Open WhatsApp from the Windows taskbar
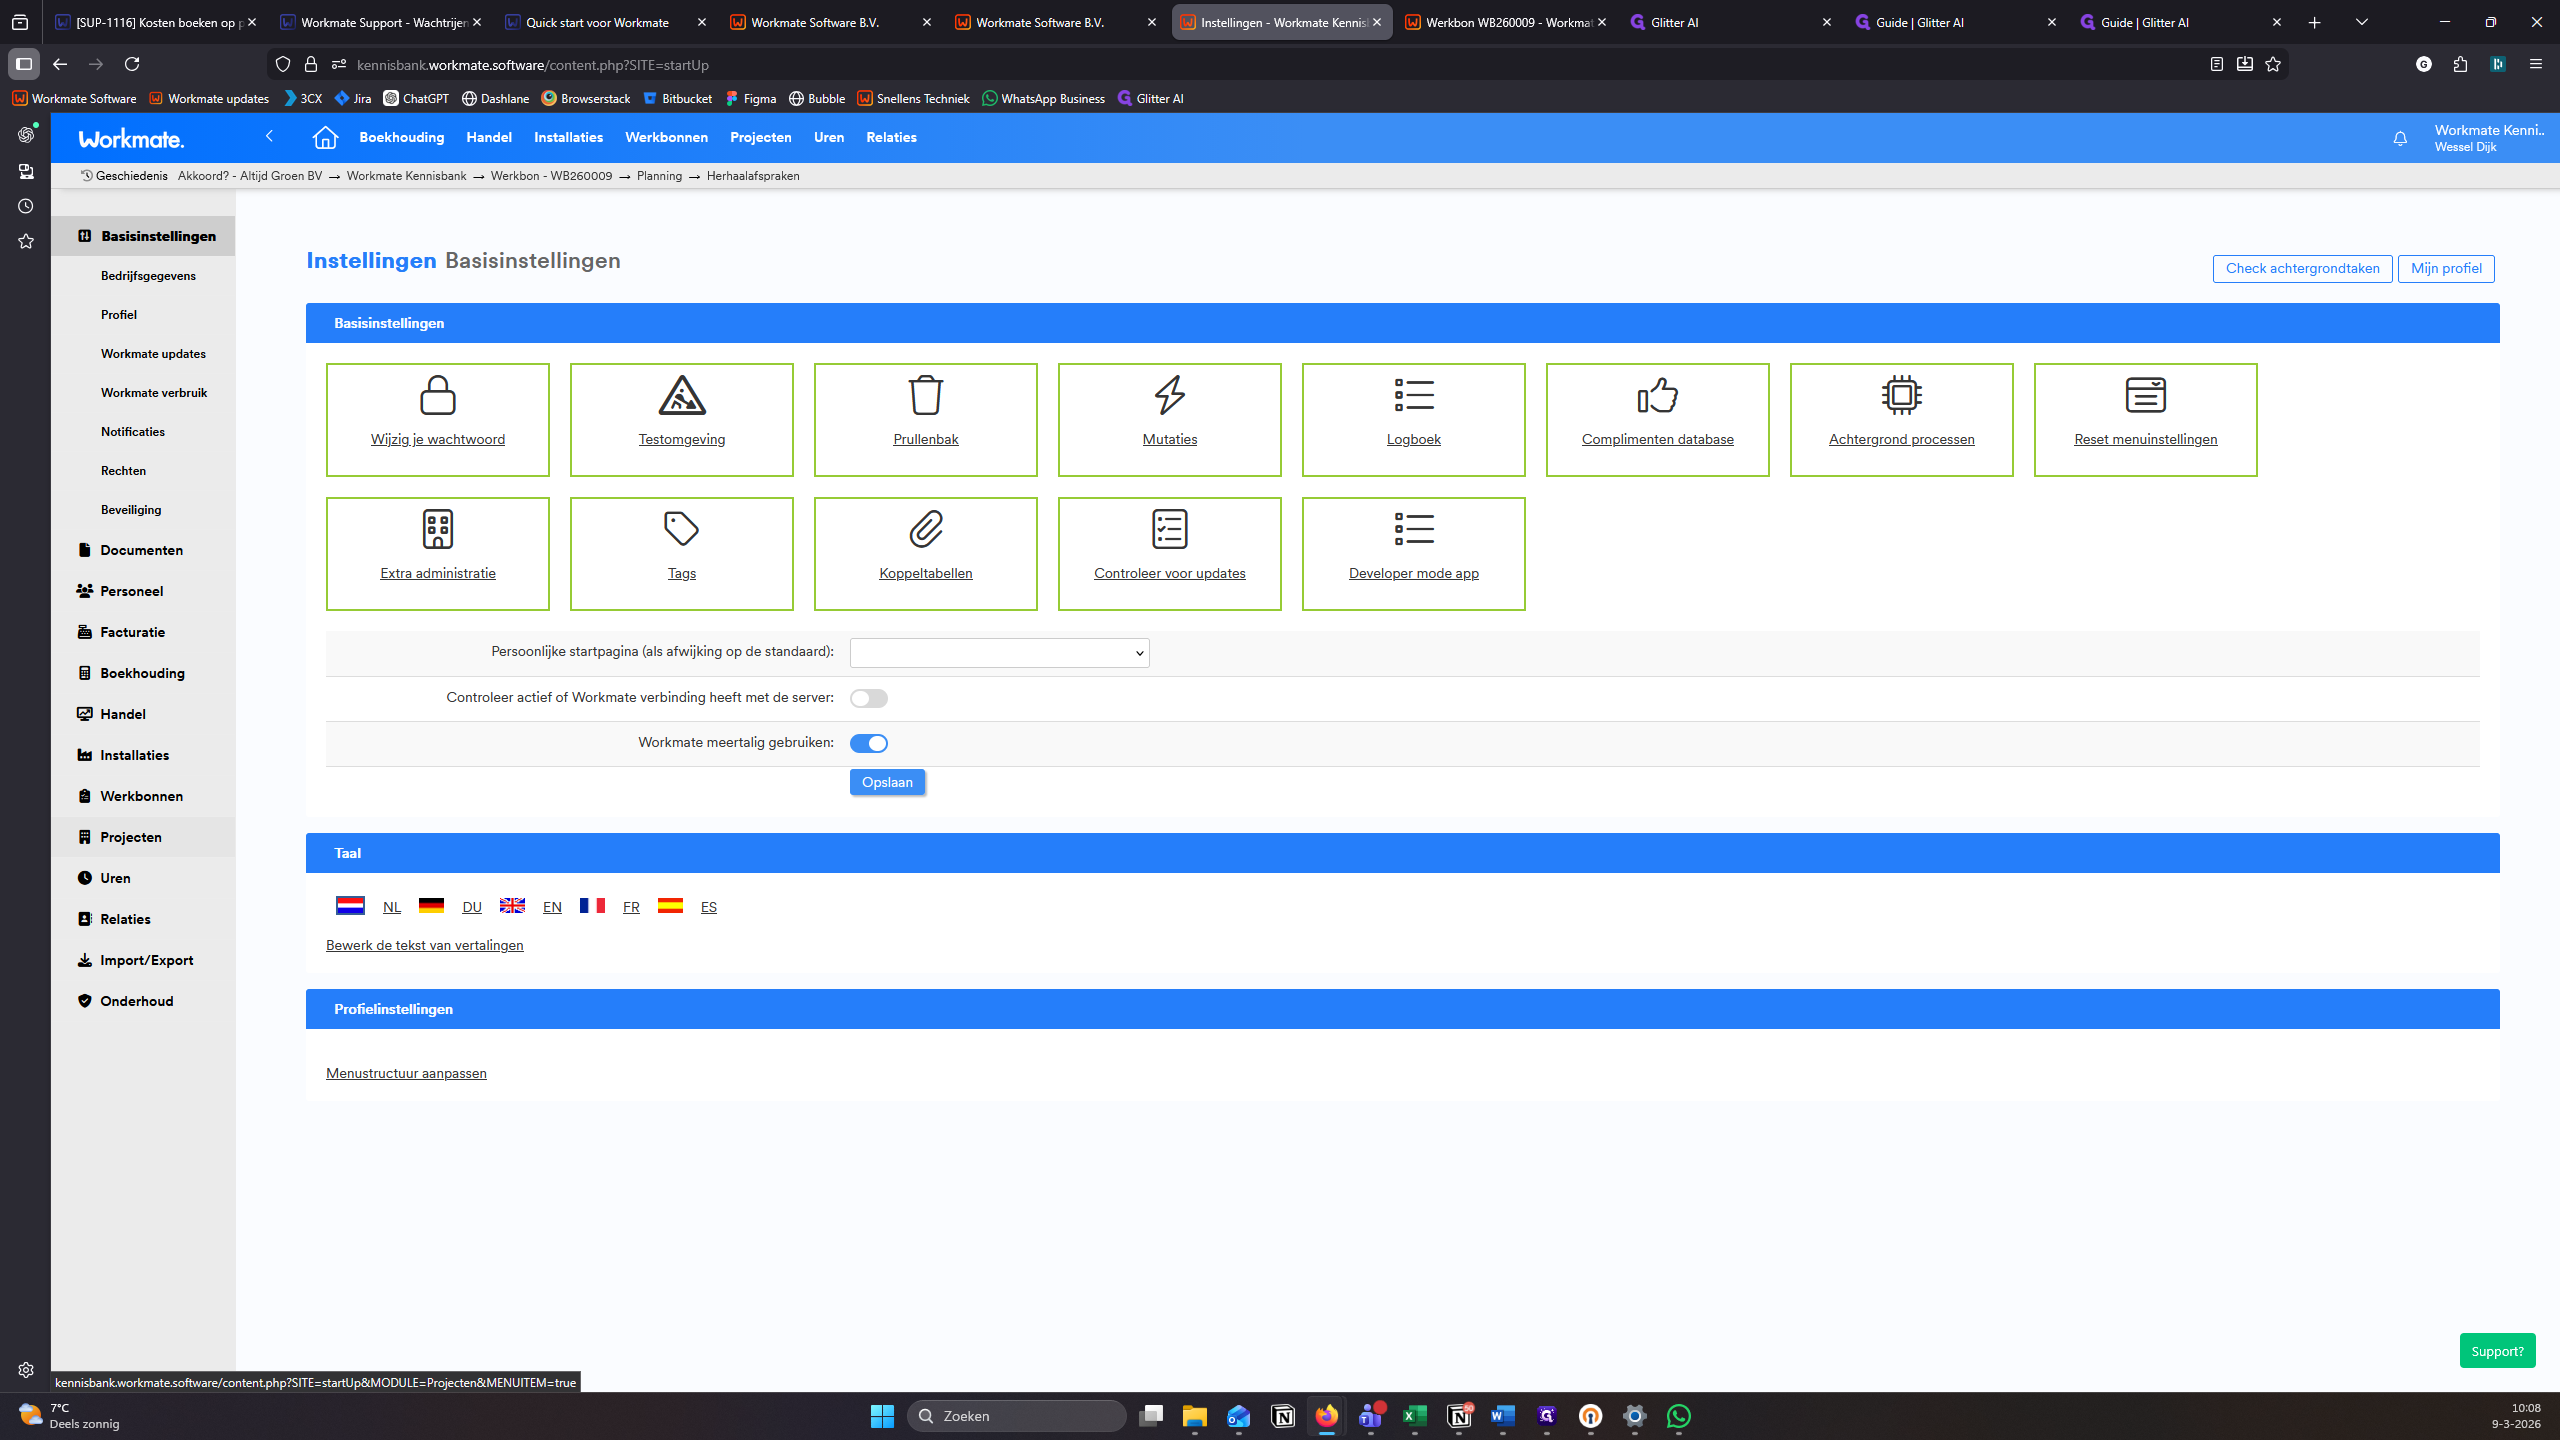2560x1440 pixels. [1678, 1416]
